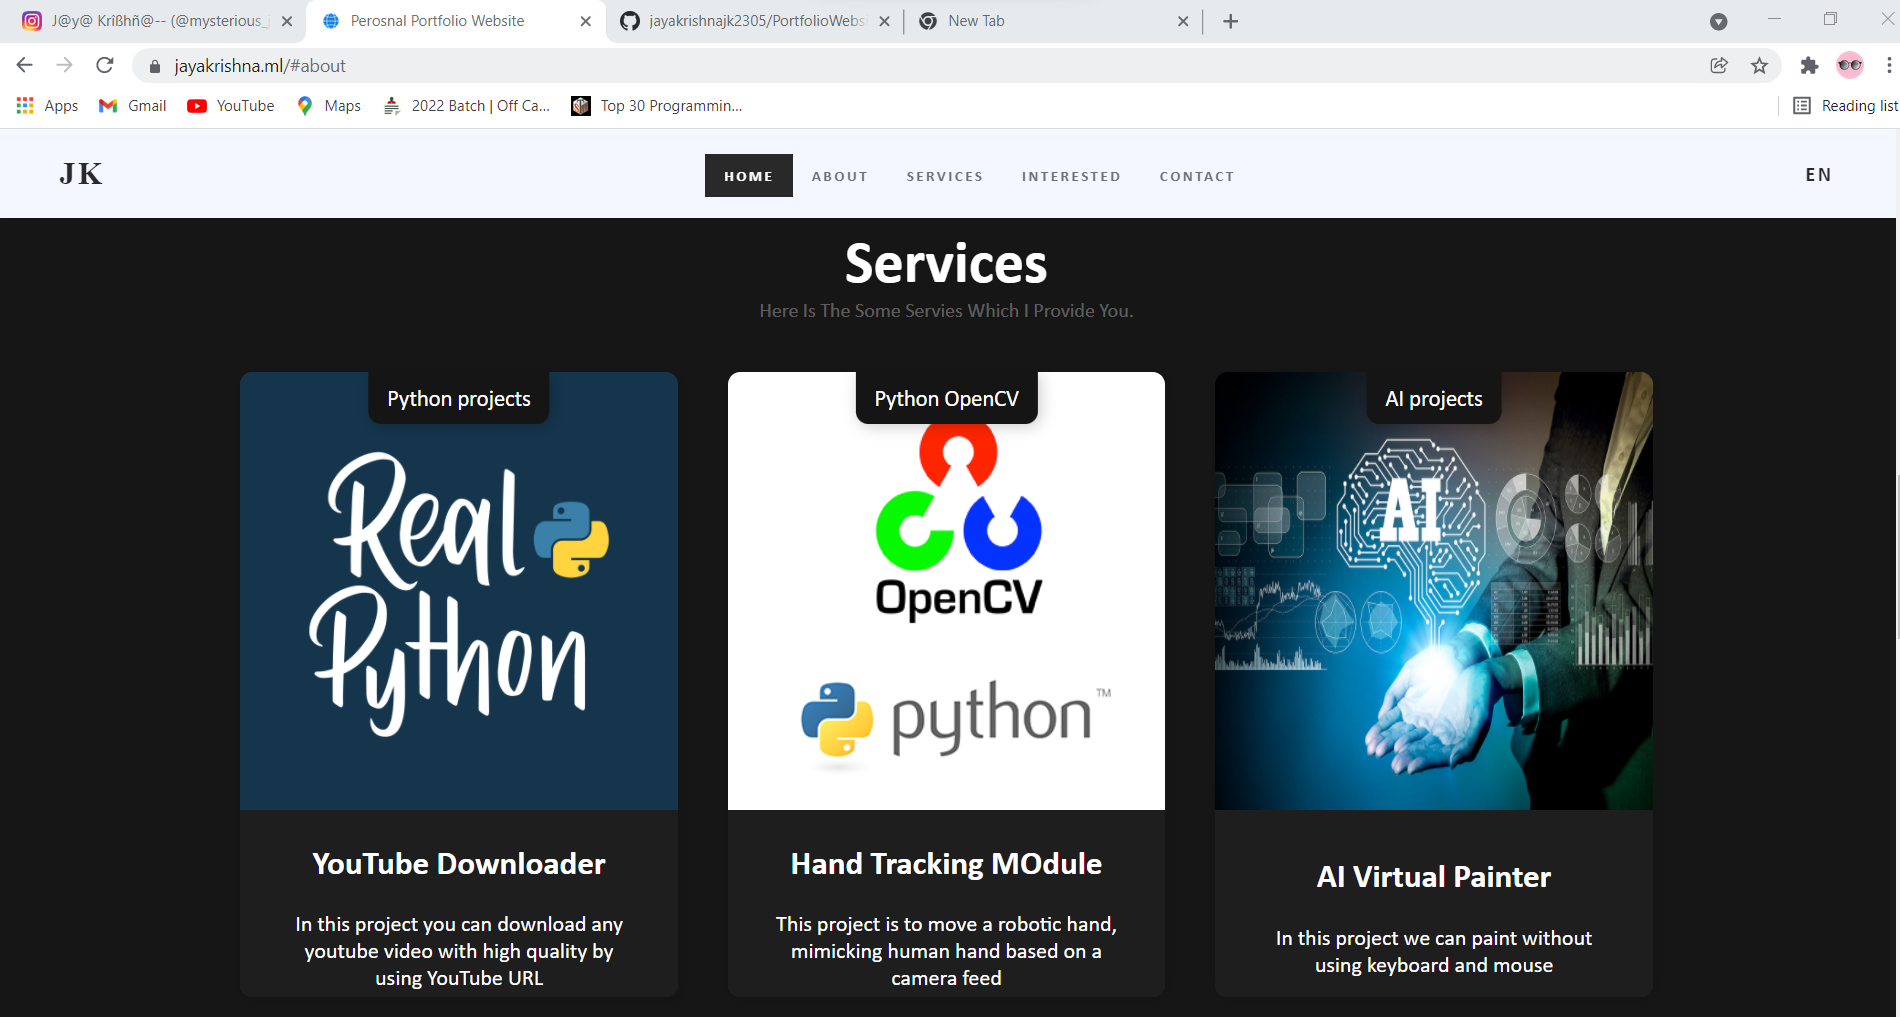Click the Hand Tracking MOdule heading
The width and height of the screenshot is (1900, 1017).
click(946, 864)
